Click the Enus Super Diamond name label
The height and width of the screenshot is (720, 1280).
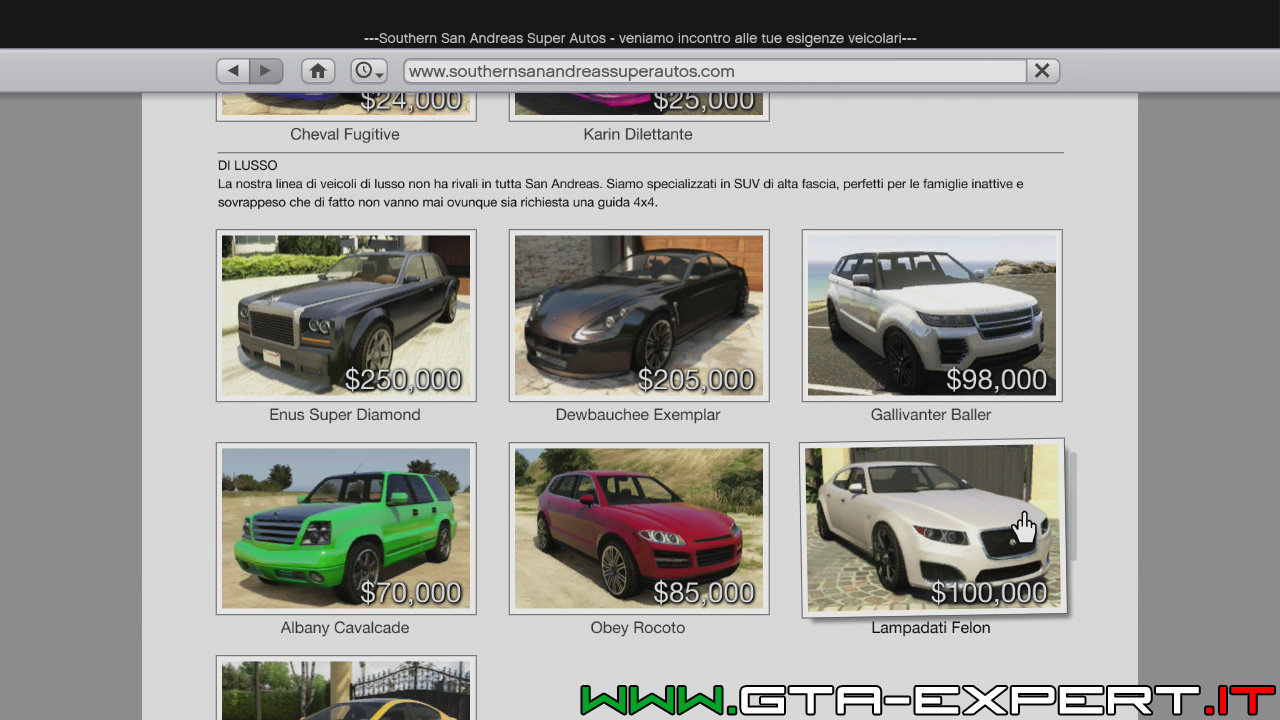tap(345, 414)
